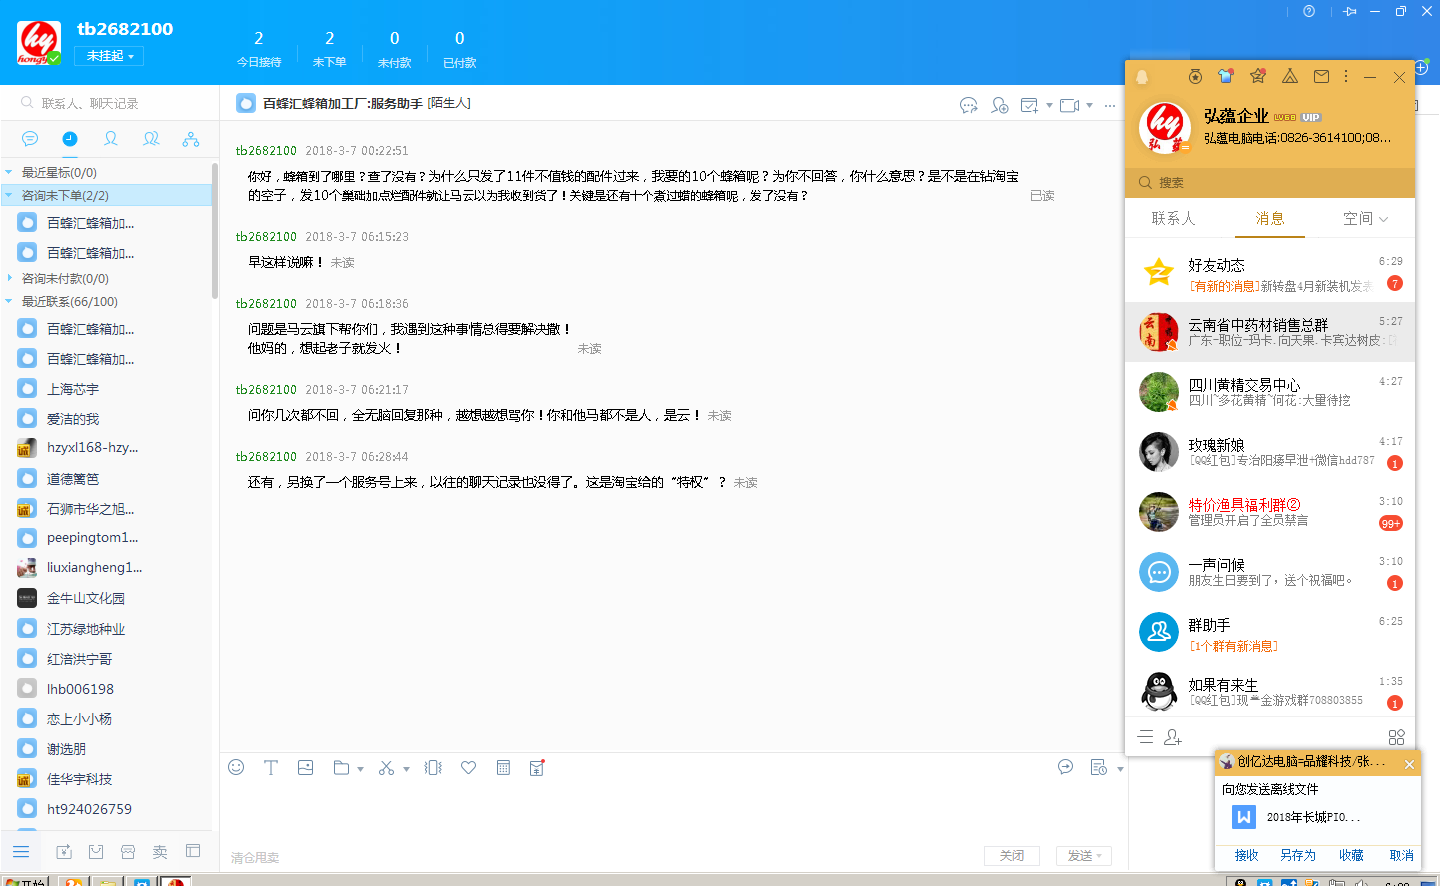The height and width of the screenshot is (886, 1440).
Task: Open QQ Zone star icon
Action: pyautogui.click(x=1258, y=76)
